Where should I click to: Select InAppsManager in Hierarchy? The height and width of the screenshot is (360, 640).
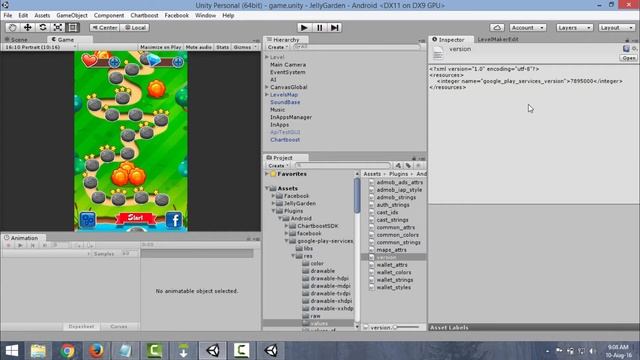coord(291,117)
